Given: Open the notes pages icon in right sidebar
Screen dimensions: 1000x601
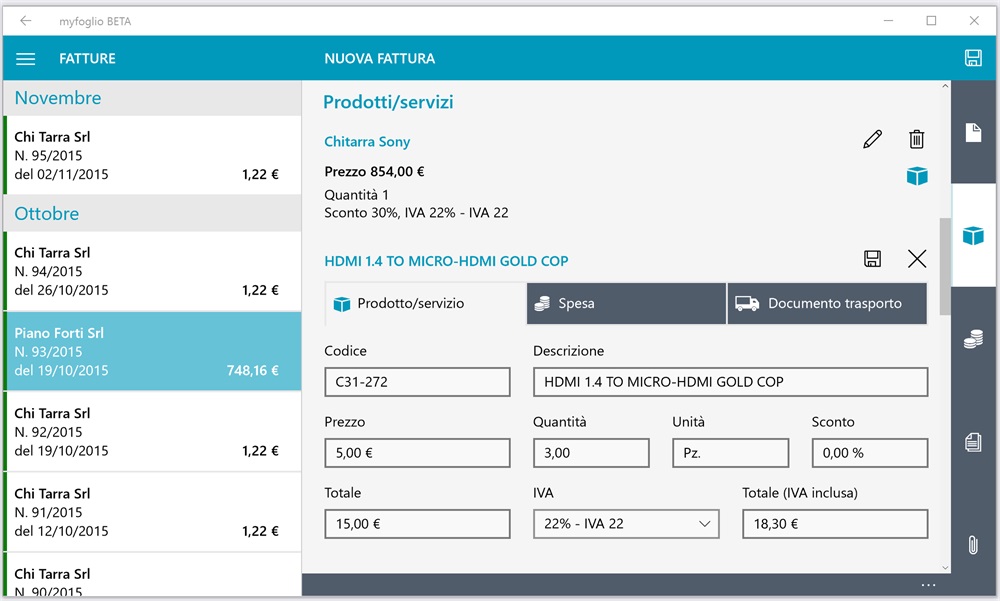Looking at the screenshot, I should point(973,442).
